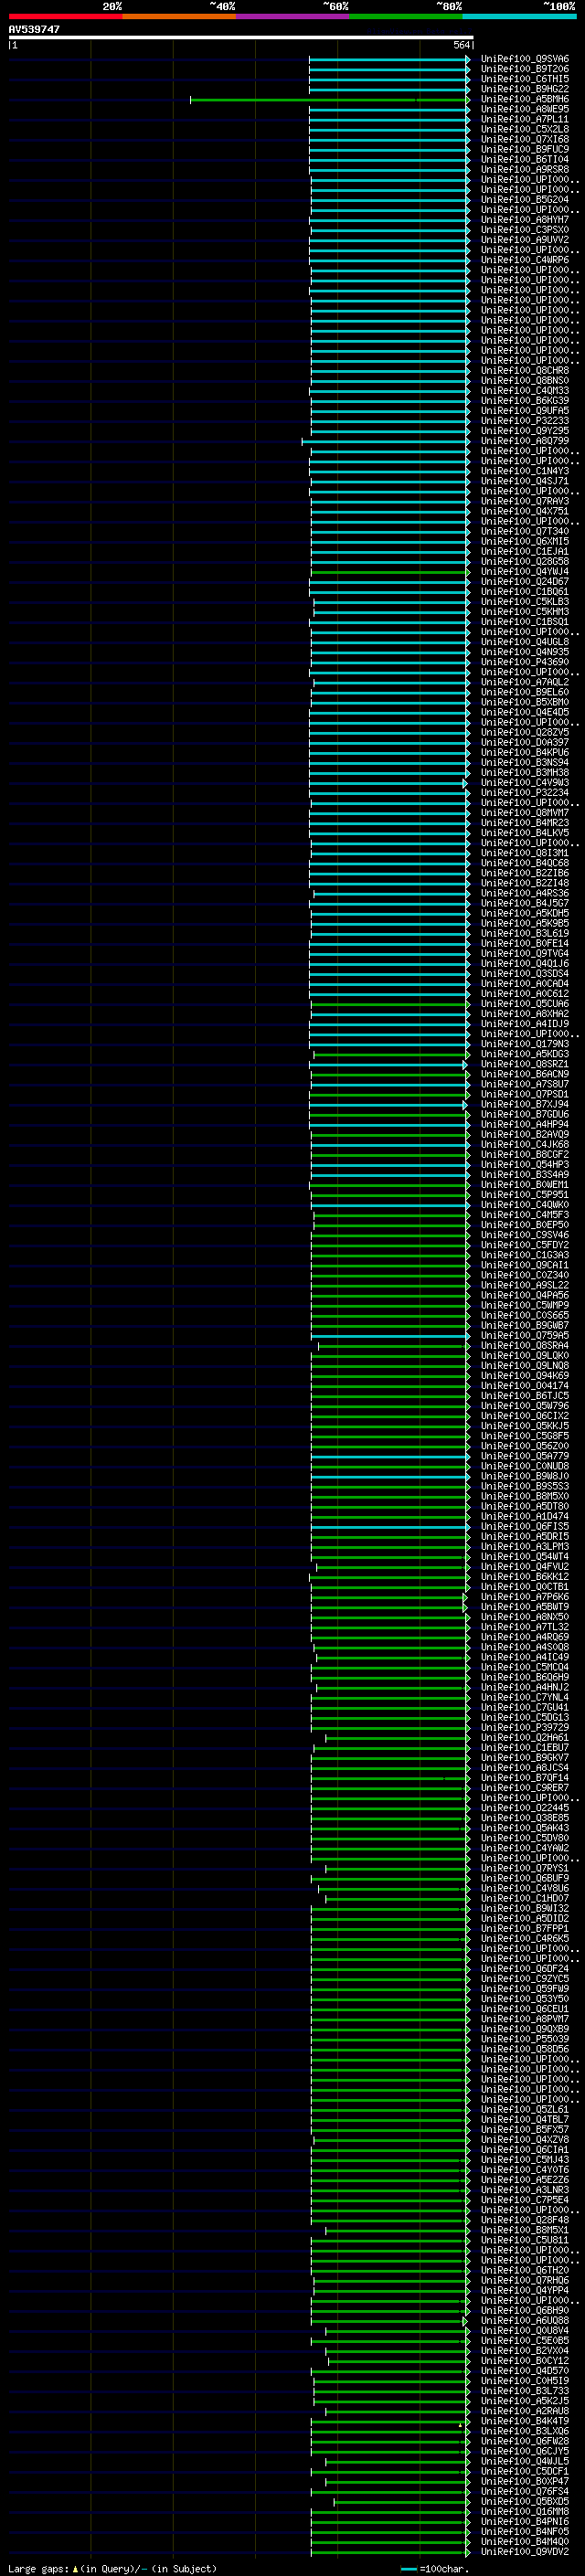The width and height of the screenshot is (585, 2576).
Task: Click hit label UniRef100_A9SL22
Action: pos(525,1285)
